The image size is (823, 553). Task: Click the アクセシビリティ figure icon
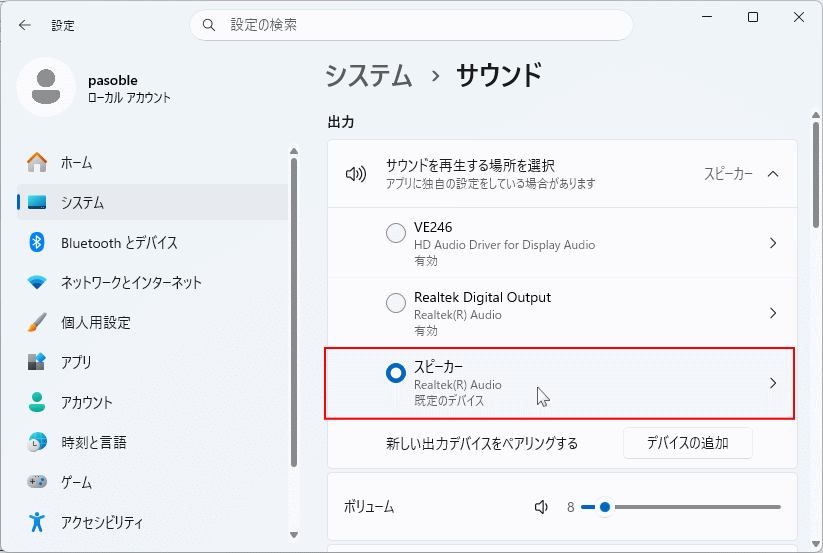pos(37,522)
